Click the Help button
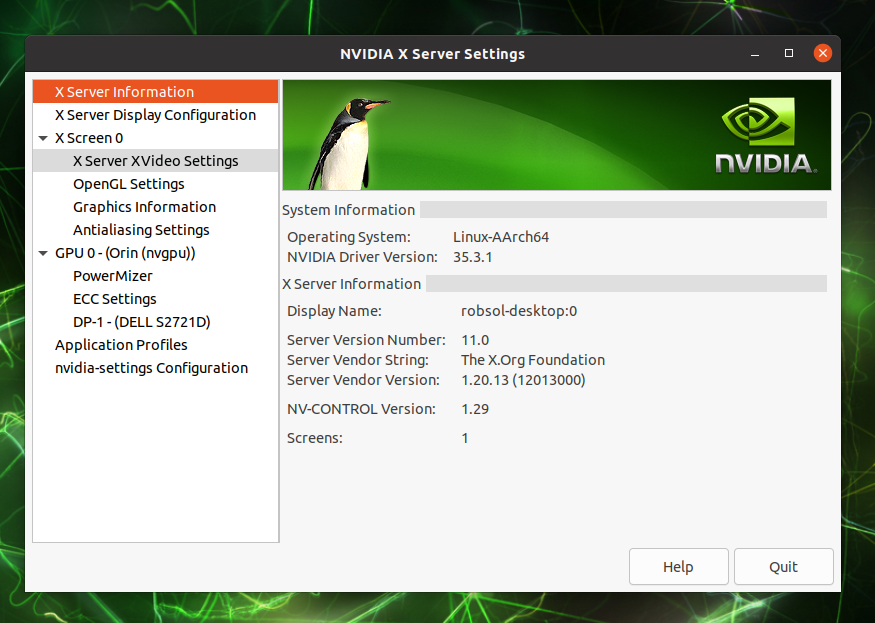The width and height of the screenshot is (875, 623). coord(678,567)
